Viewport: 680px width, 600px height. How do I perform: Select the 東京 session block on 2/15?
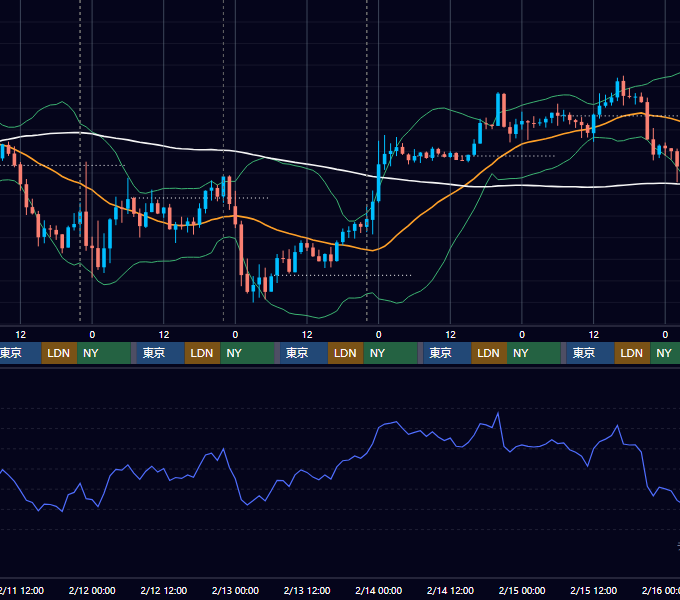[x=590, y=353]
